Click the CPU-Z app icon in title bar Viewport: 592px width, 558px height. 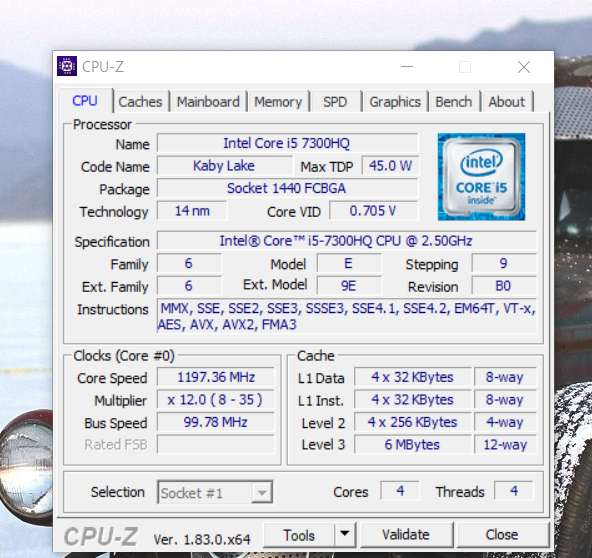(67, 66)
